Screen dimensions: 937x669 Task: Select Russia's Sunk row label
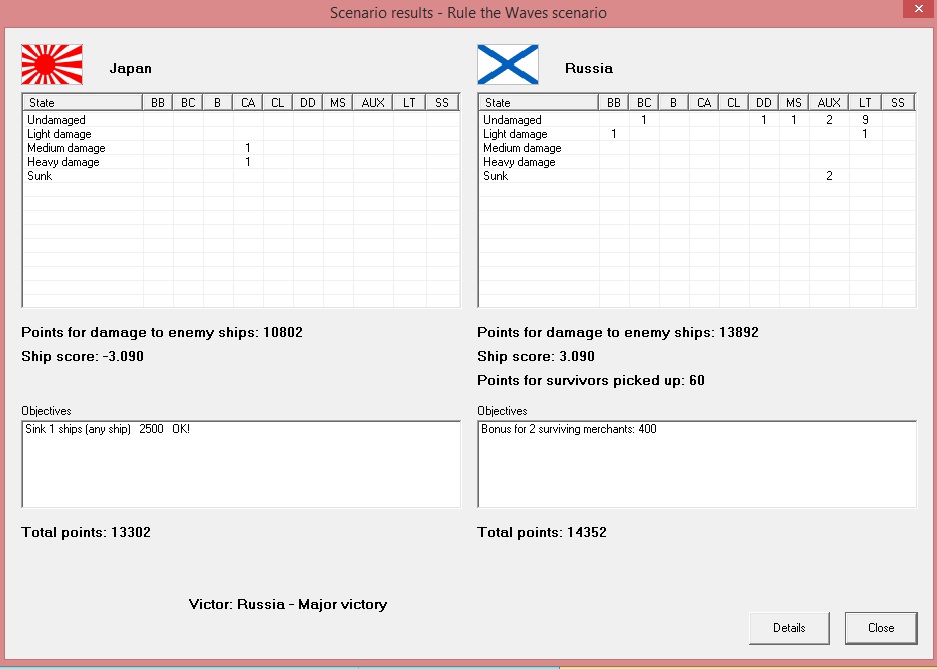click(495, 176)
